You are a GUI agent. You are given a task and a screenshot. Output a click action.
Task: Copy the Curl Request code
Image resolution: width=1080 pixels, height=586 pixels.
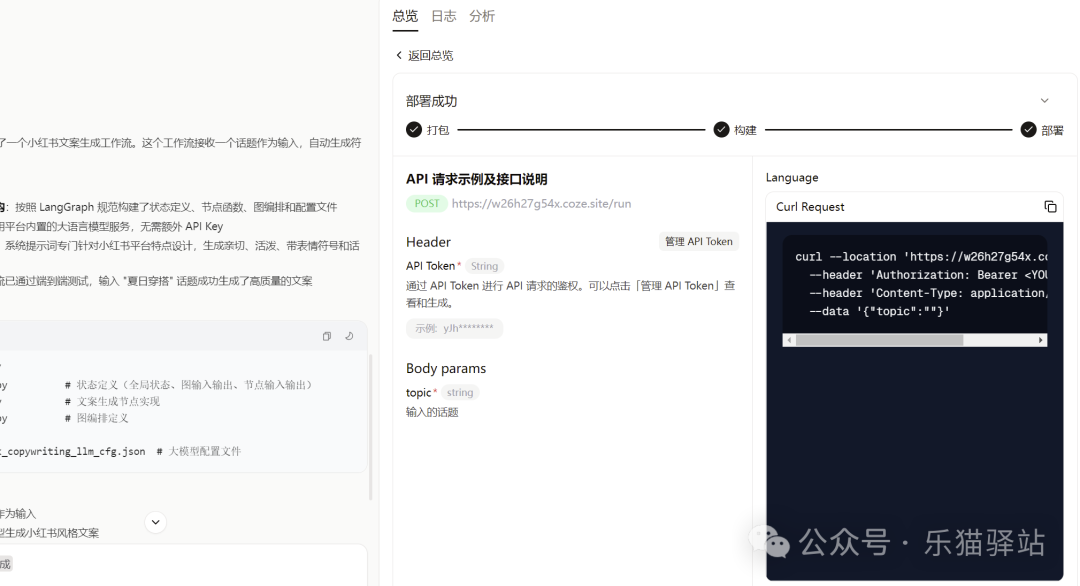(1051, 206)
